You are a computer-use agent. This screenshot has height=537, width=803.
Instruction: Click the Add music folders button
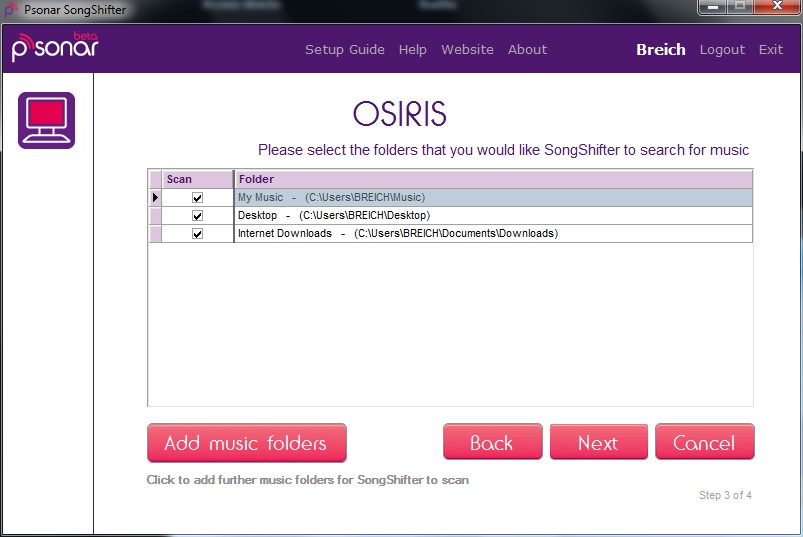point(247,443)
